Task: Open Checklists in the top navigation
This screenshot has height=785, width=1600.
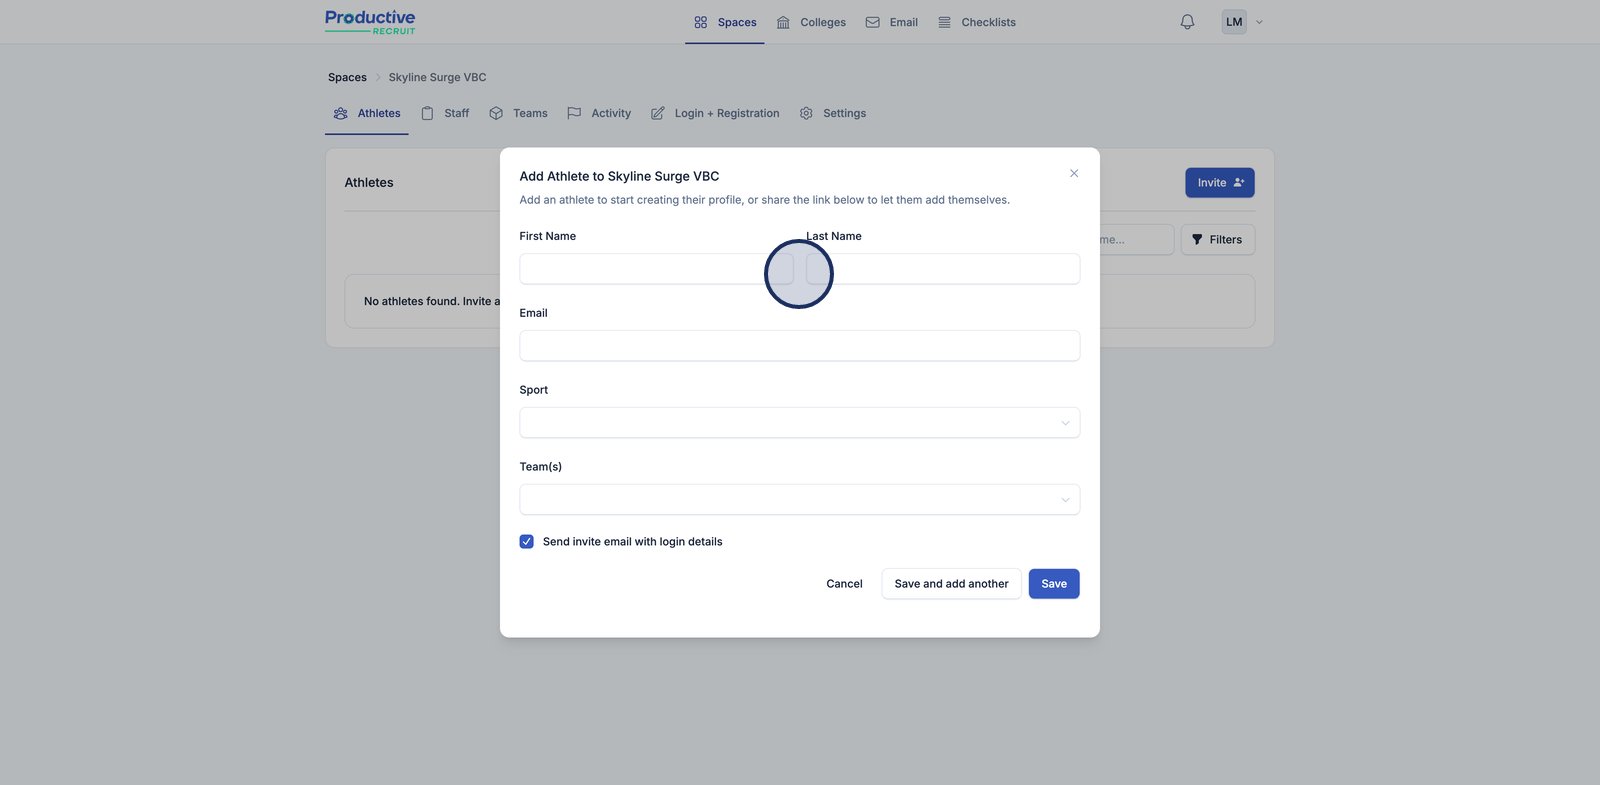Action: tap(977, 22)
